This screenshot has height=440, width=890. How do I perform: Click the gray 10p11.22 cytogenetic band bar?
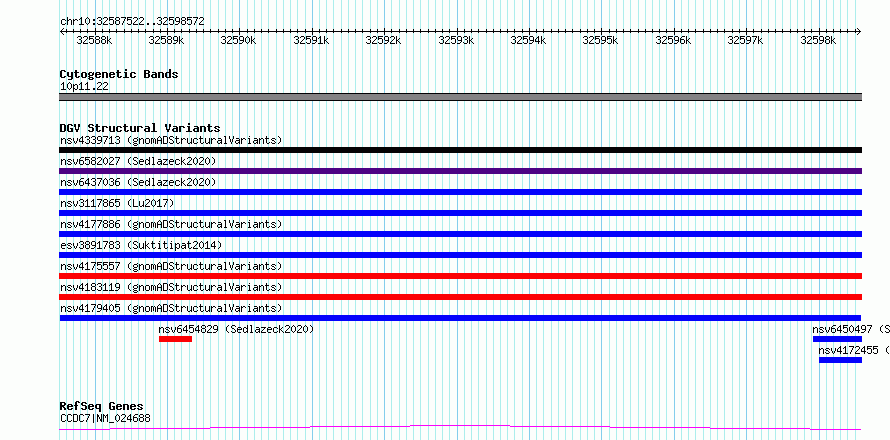click(460, 97)
